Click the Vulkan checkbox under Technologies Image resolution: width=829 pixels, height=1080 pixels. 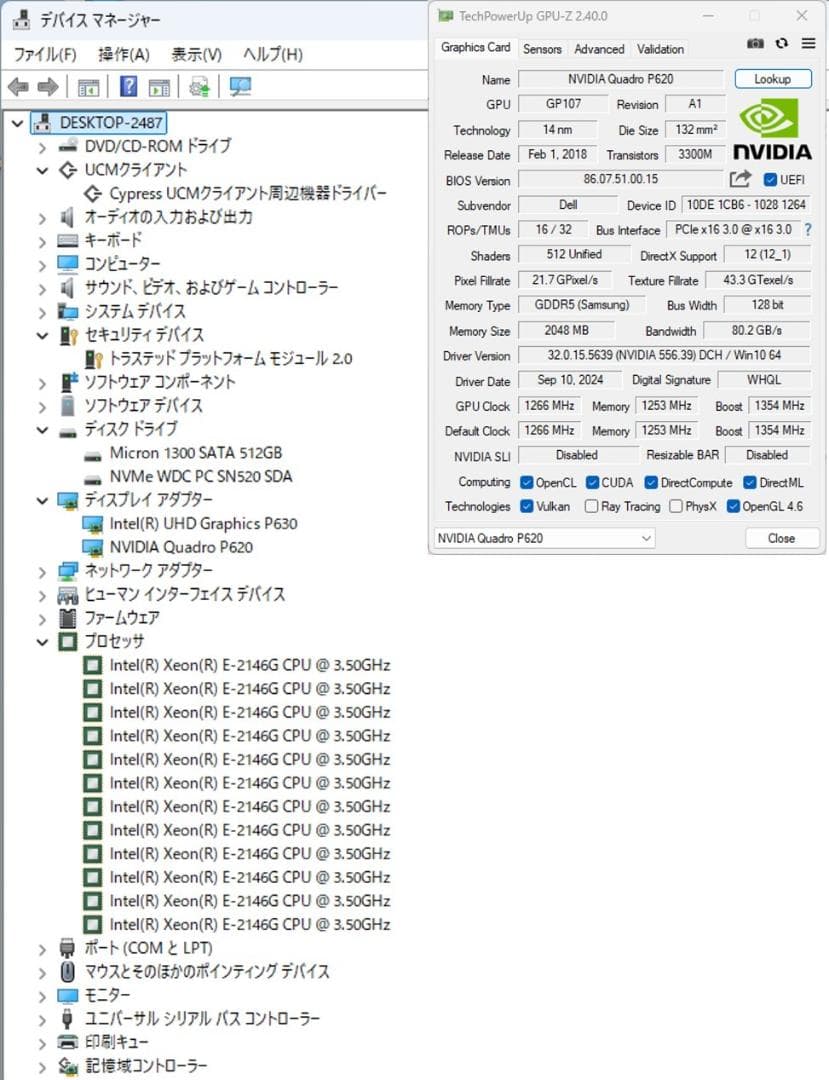tap(526, 507)
